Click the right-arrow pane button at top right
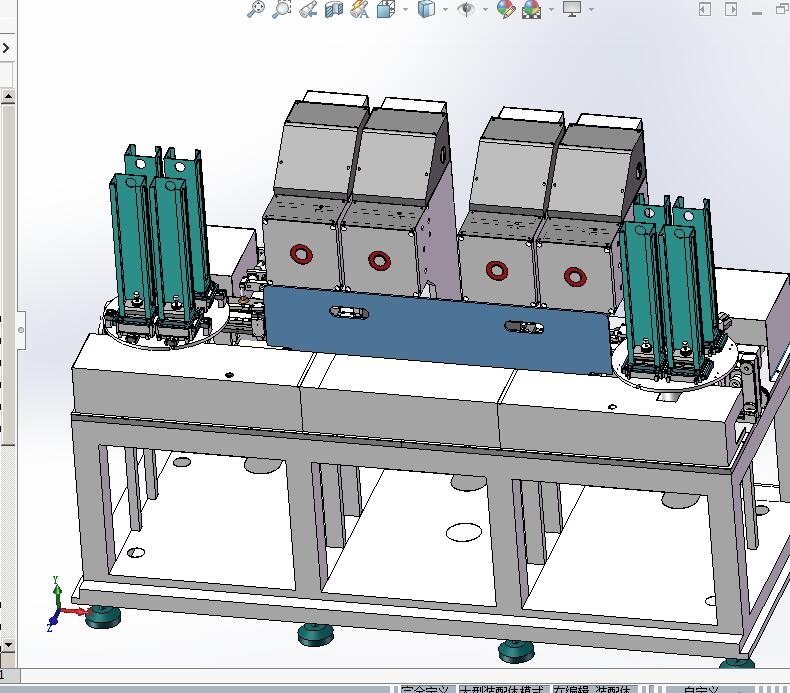The image size is (790, 693). pyautogui.click(x=731, y=9)
